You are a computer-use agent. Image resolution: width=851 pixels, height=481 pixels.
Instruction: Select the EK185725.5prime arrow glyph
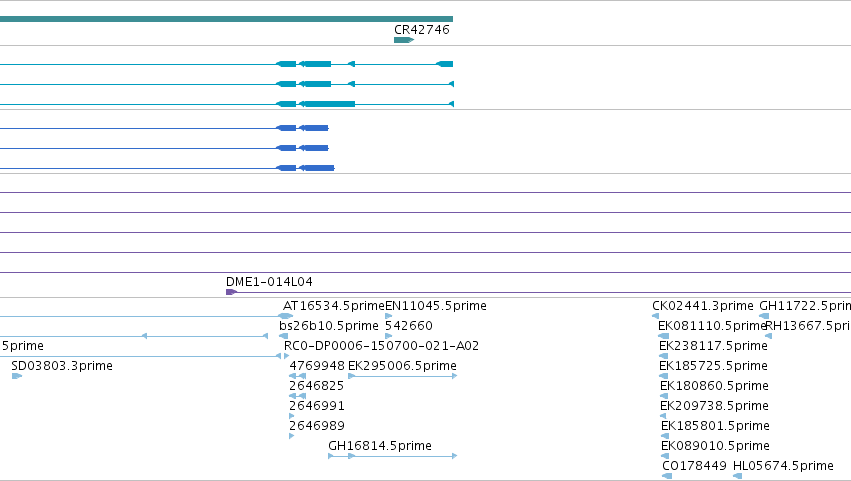coord(663,376)
